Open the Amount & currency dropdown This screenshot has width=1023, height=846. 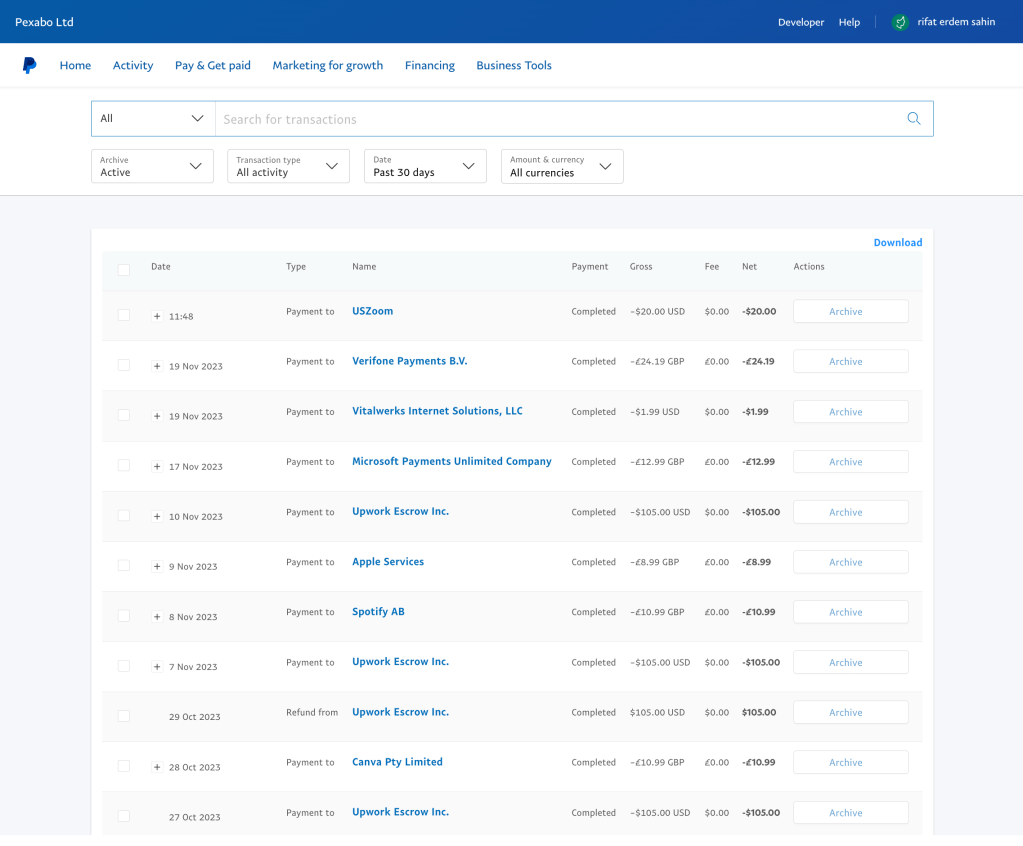click(562, 166)
